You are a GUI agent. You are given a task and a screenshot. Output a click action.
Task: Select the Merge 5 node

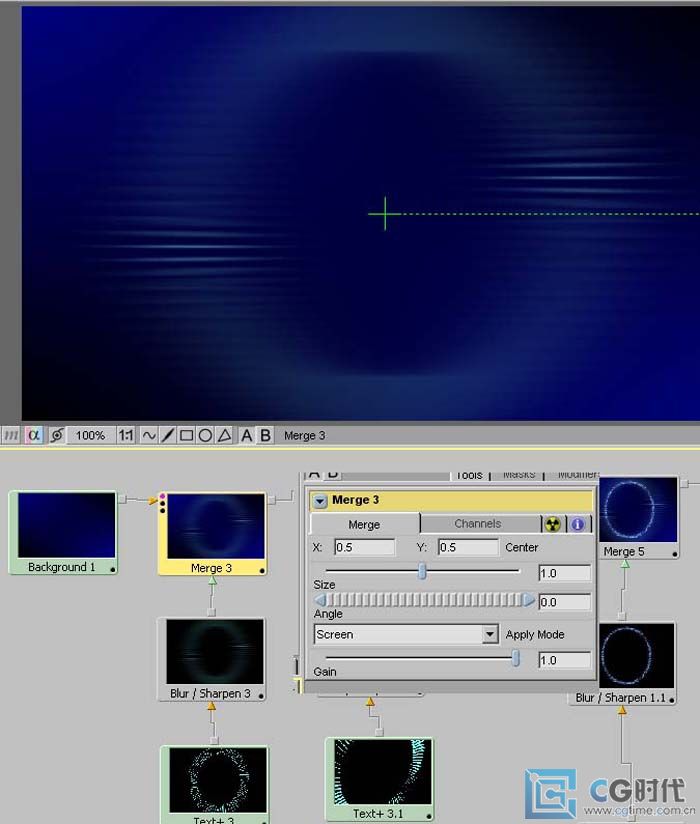coord(638,518)
